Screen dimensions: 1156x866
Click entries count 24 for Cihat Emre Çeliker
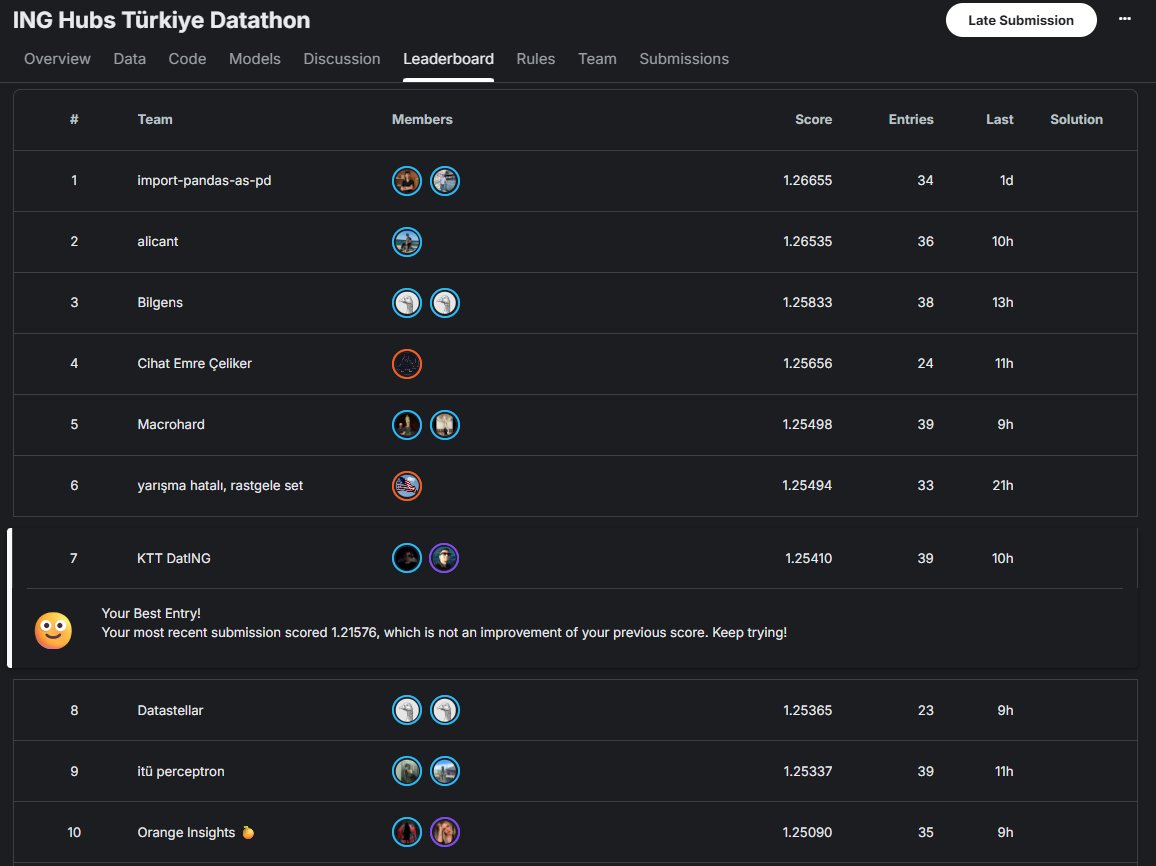[925, 363]
